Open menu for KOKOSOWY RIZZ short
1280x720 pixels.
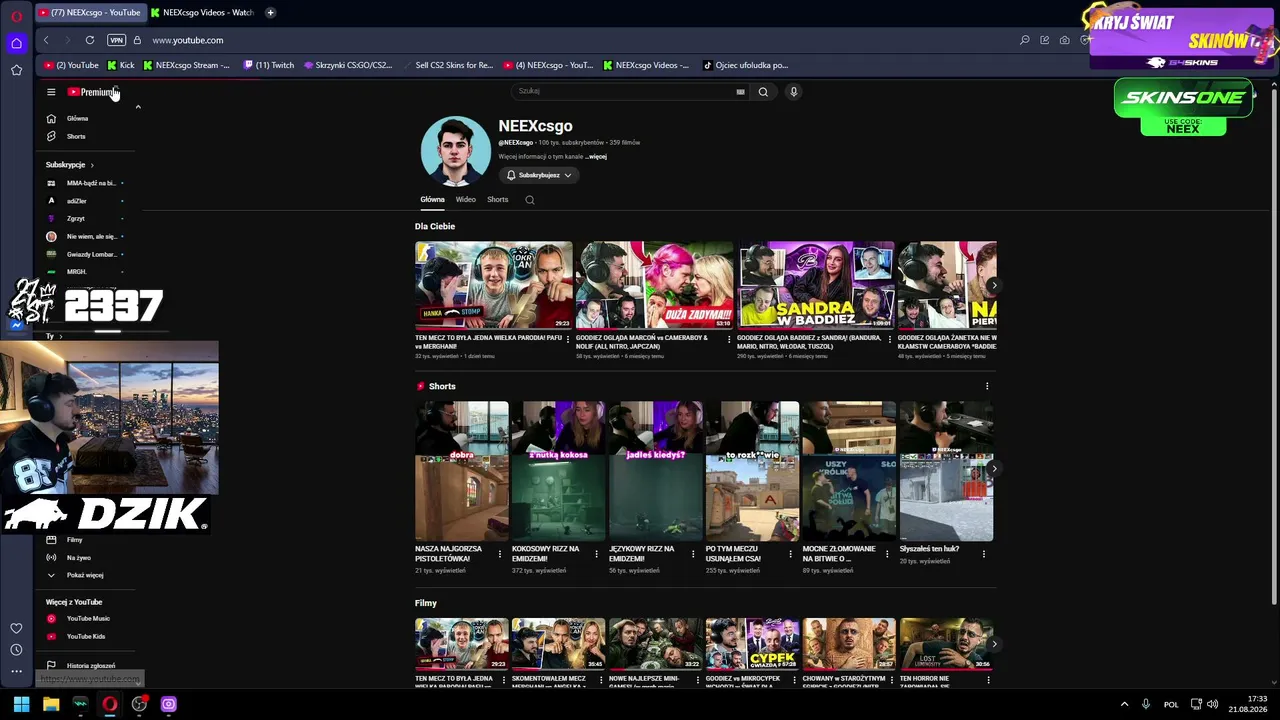pyautogui.click(x=597, y=553)
